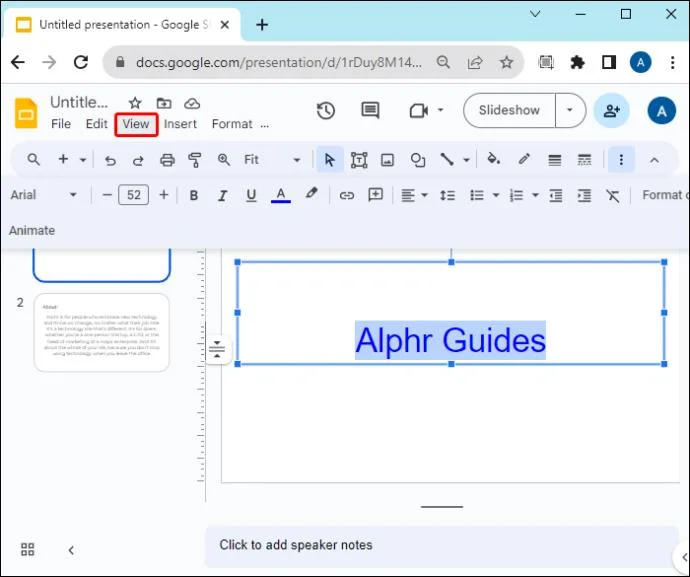
Task: Click the fill color bucket icon
Action: pyautogui.click(x=493, y=159)
